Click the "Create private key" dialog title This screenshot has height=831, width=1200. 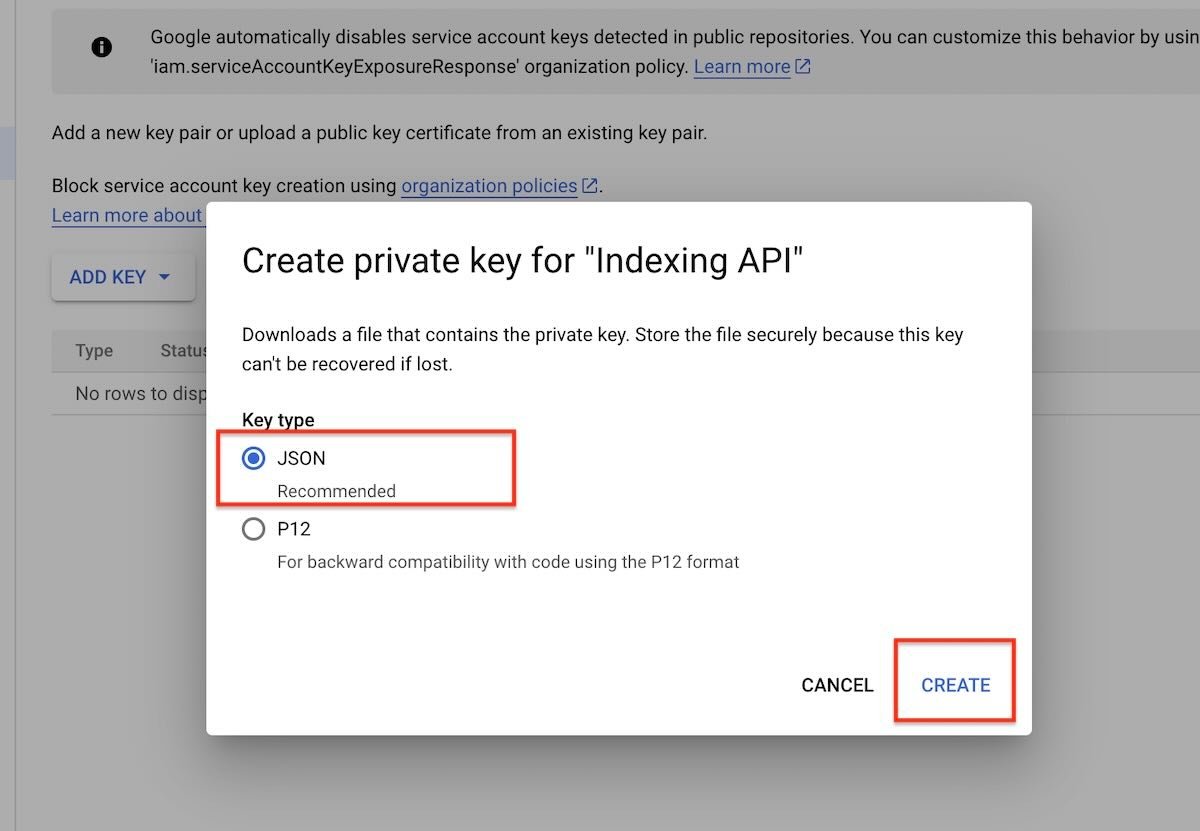(x=523, y=261)
